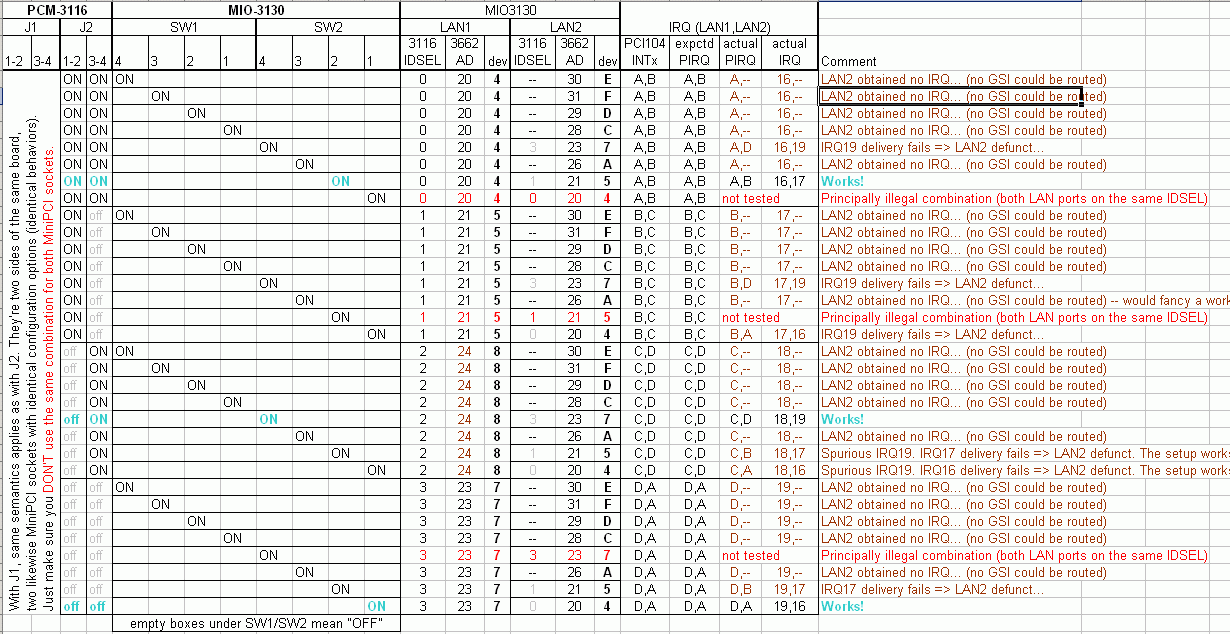The image size is (1230, 634).
Task: Select the actual IRQ value '16,19'
Action: click(x=790, y=147)
